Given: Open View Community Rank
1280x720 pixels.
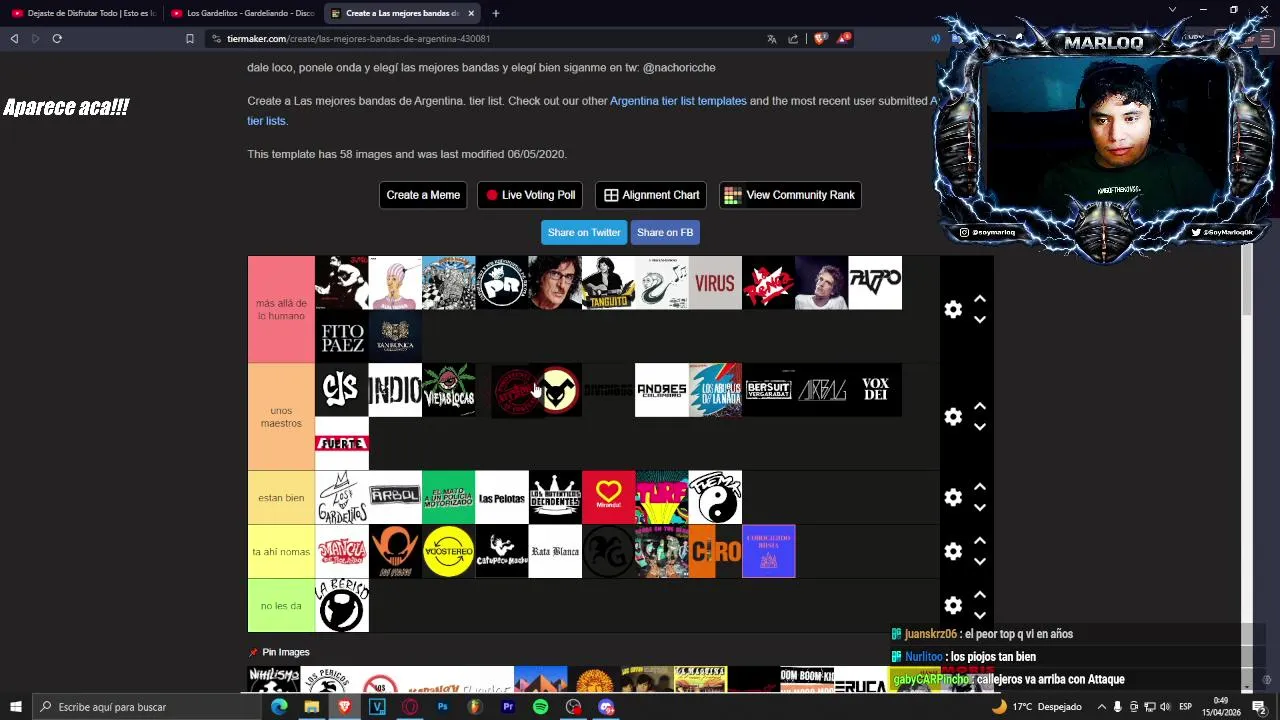Looking at the screenshot, I should pos(790,195).
